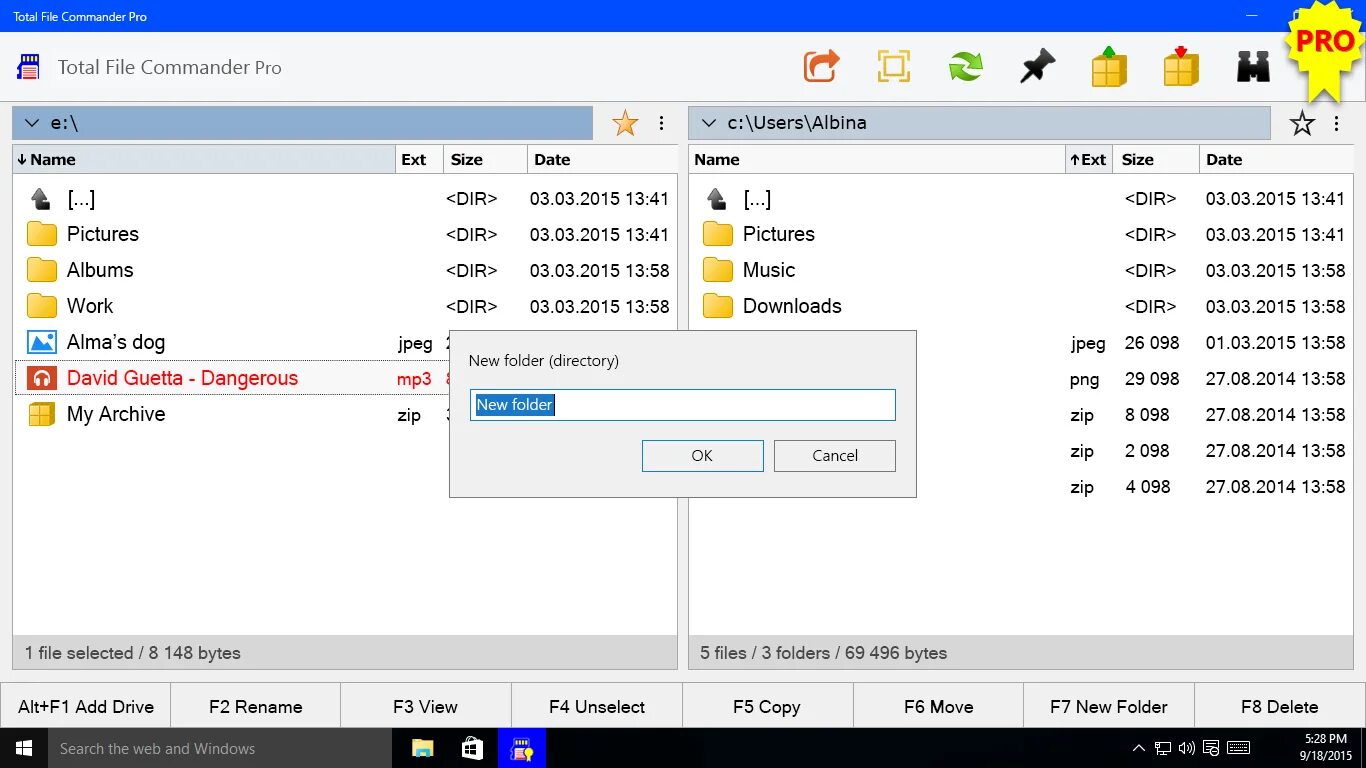Click the Music folder icon
The height and width of the screenshot is (768, 1366).
(x=717, y=270)
